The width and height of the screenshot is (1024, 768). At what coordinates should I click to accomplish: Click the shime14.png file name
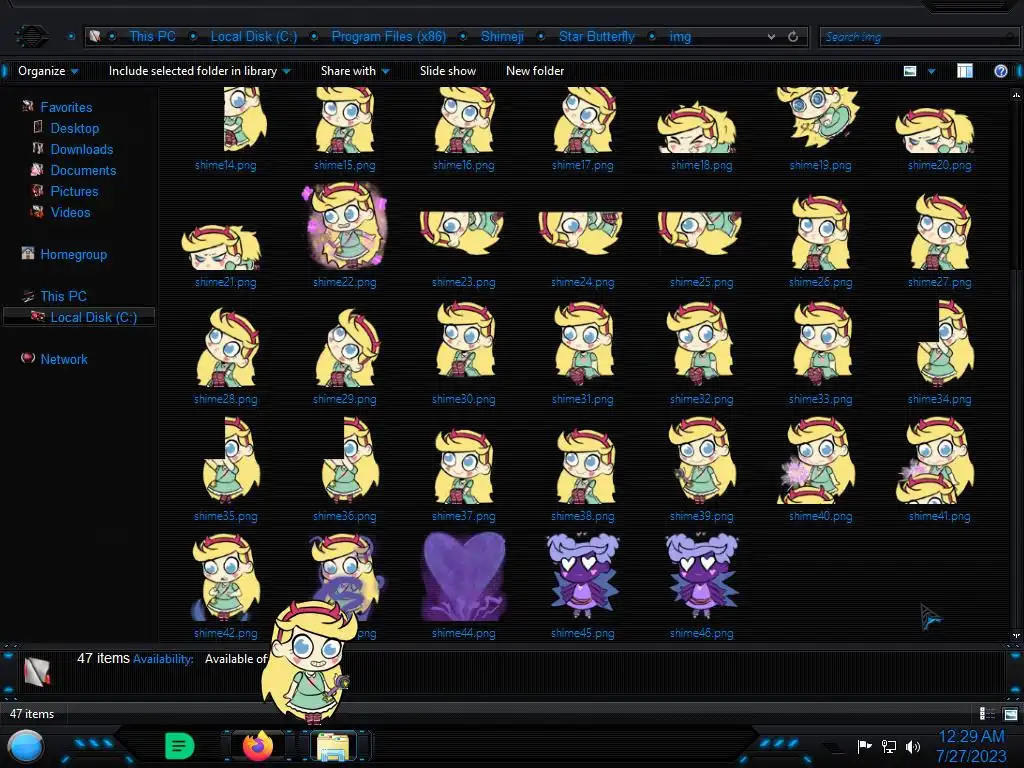[225, 165]
